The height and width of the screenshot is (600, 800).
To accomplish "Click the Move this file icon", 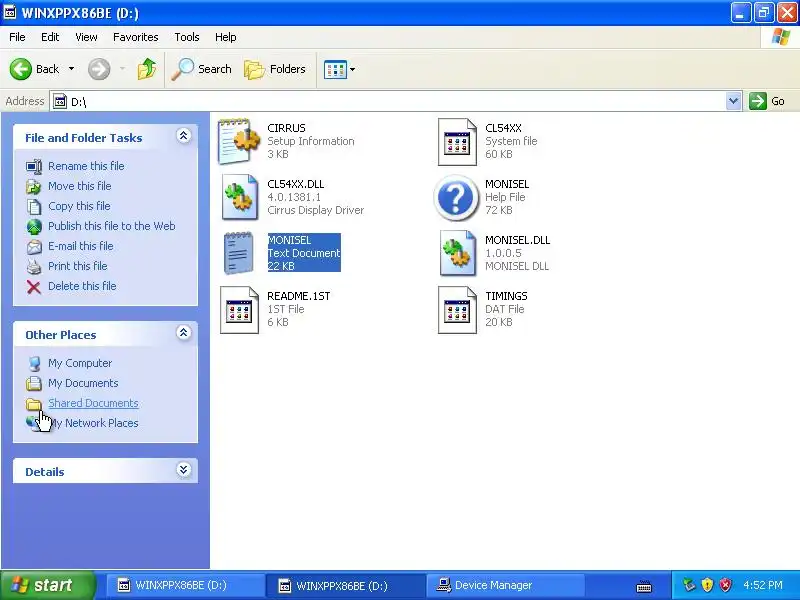I will click(34, 187).
